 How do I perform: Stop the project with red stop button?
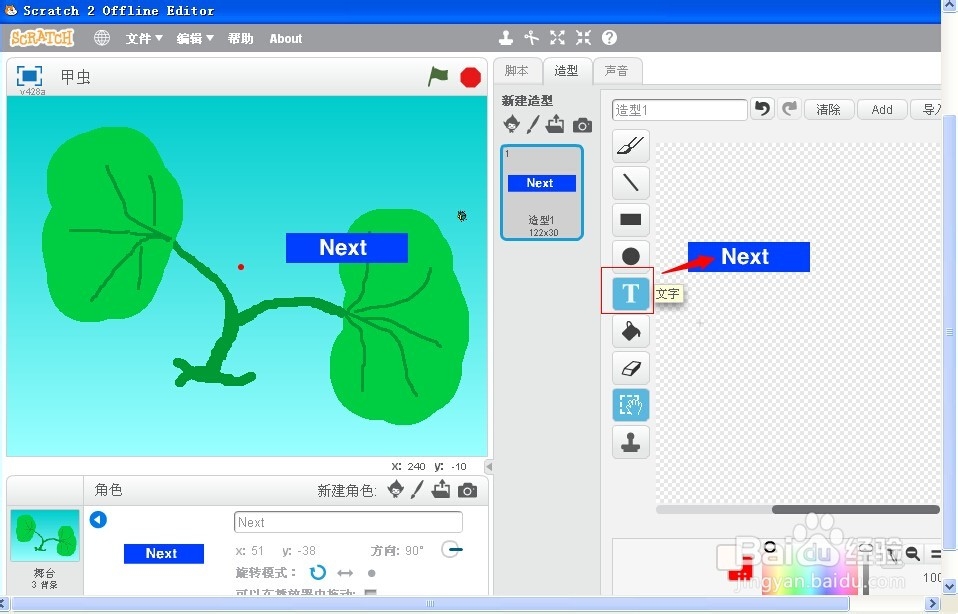470,78
